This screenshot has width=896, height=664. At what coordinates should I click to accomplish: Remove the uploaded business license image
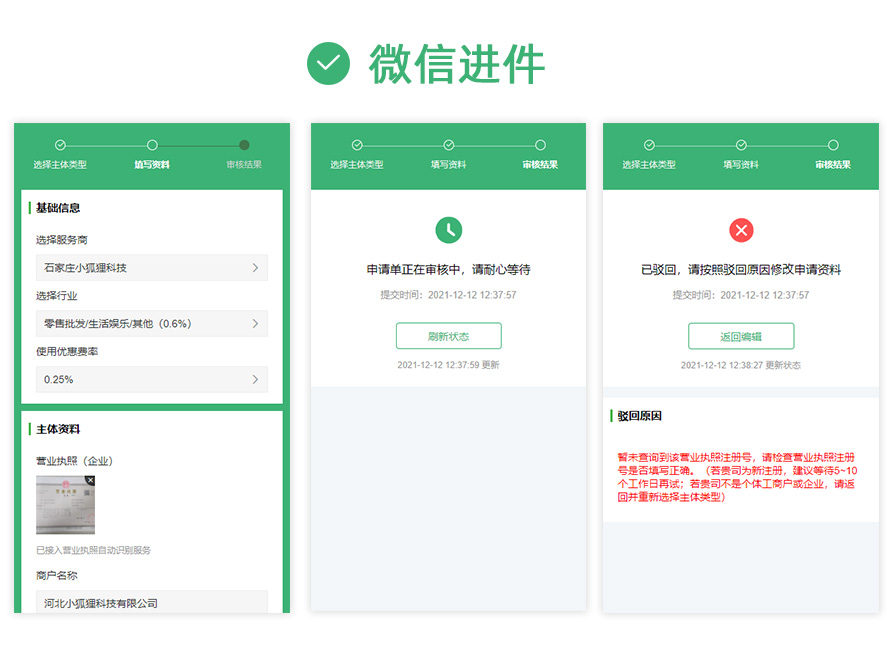tap(90, 481)
